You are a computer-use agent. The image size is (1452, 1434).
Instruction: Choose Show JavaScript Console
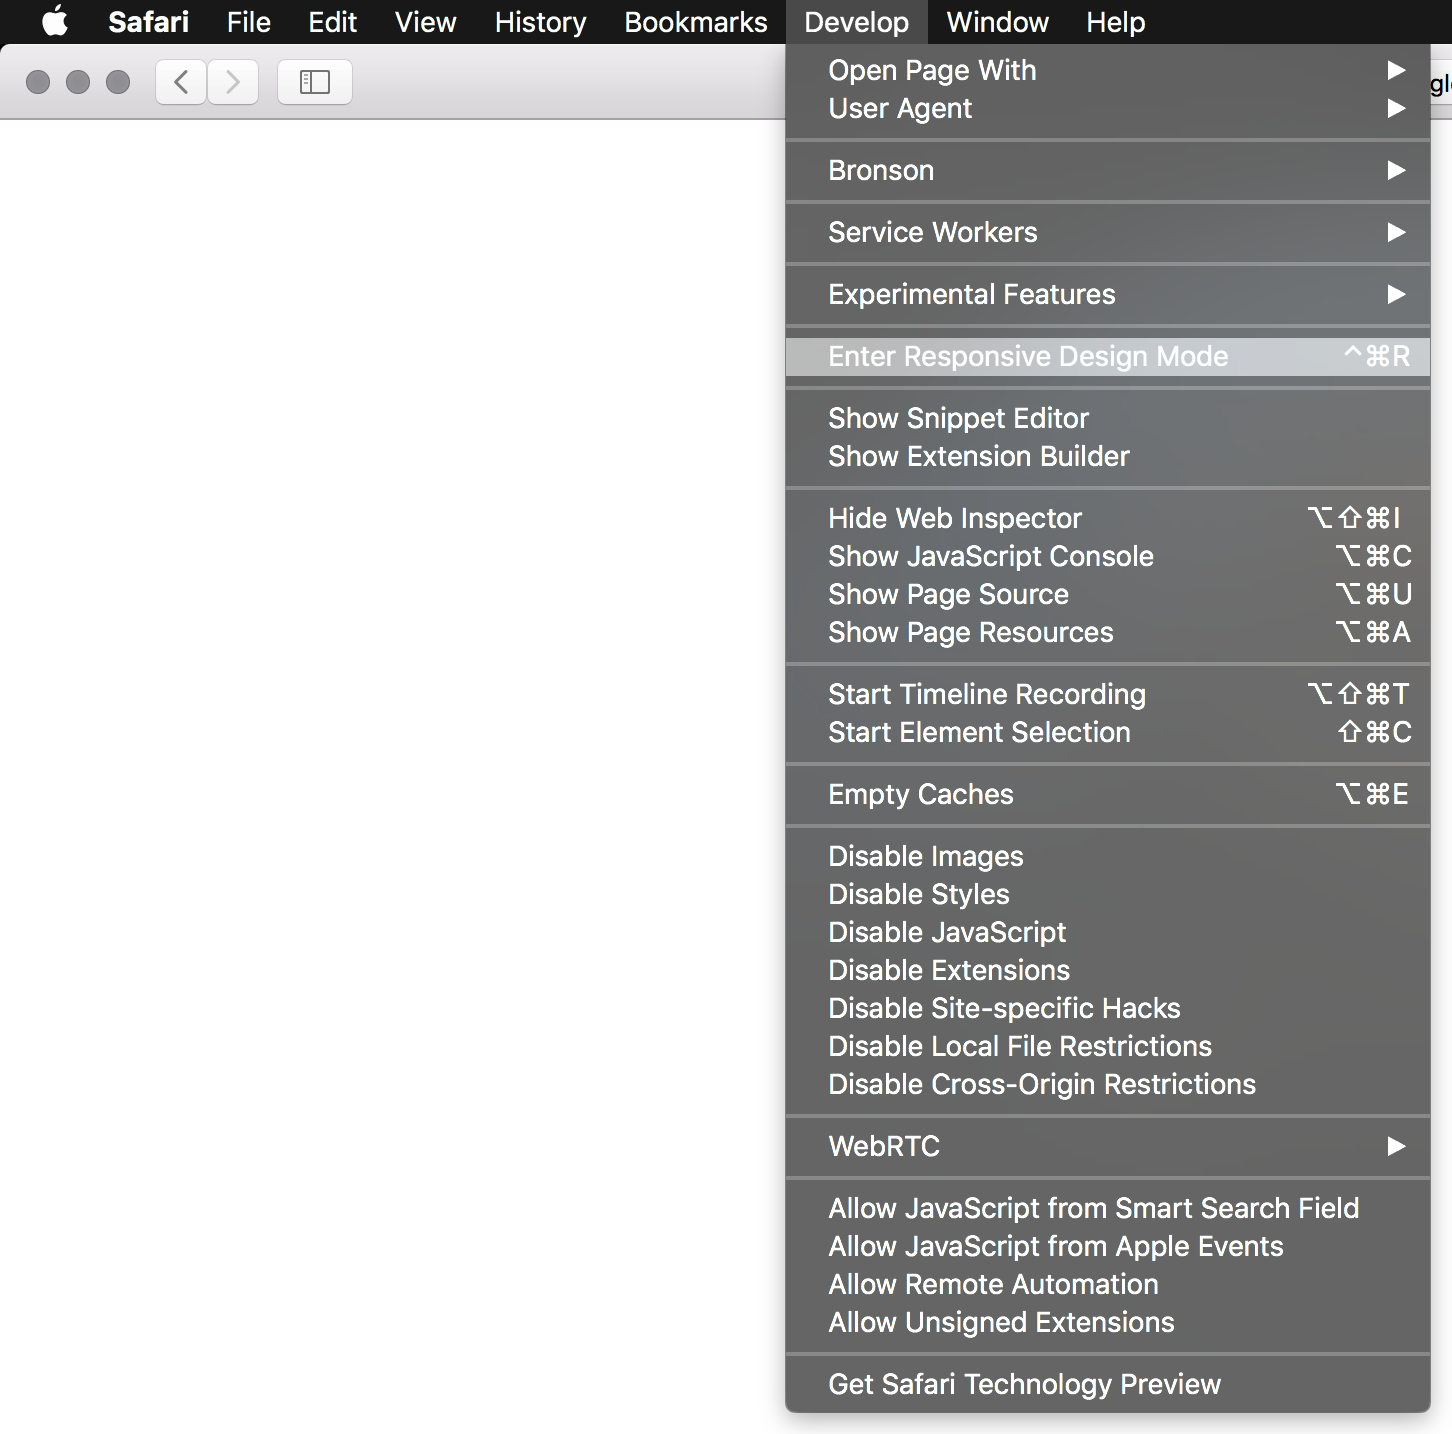pos(1108,556)
